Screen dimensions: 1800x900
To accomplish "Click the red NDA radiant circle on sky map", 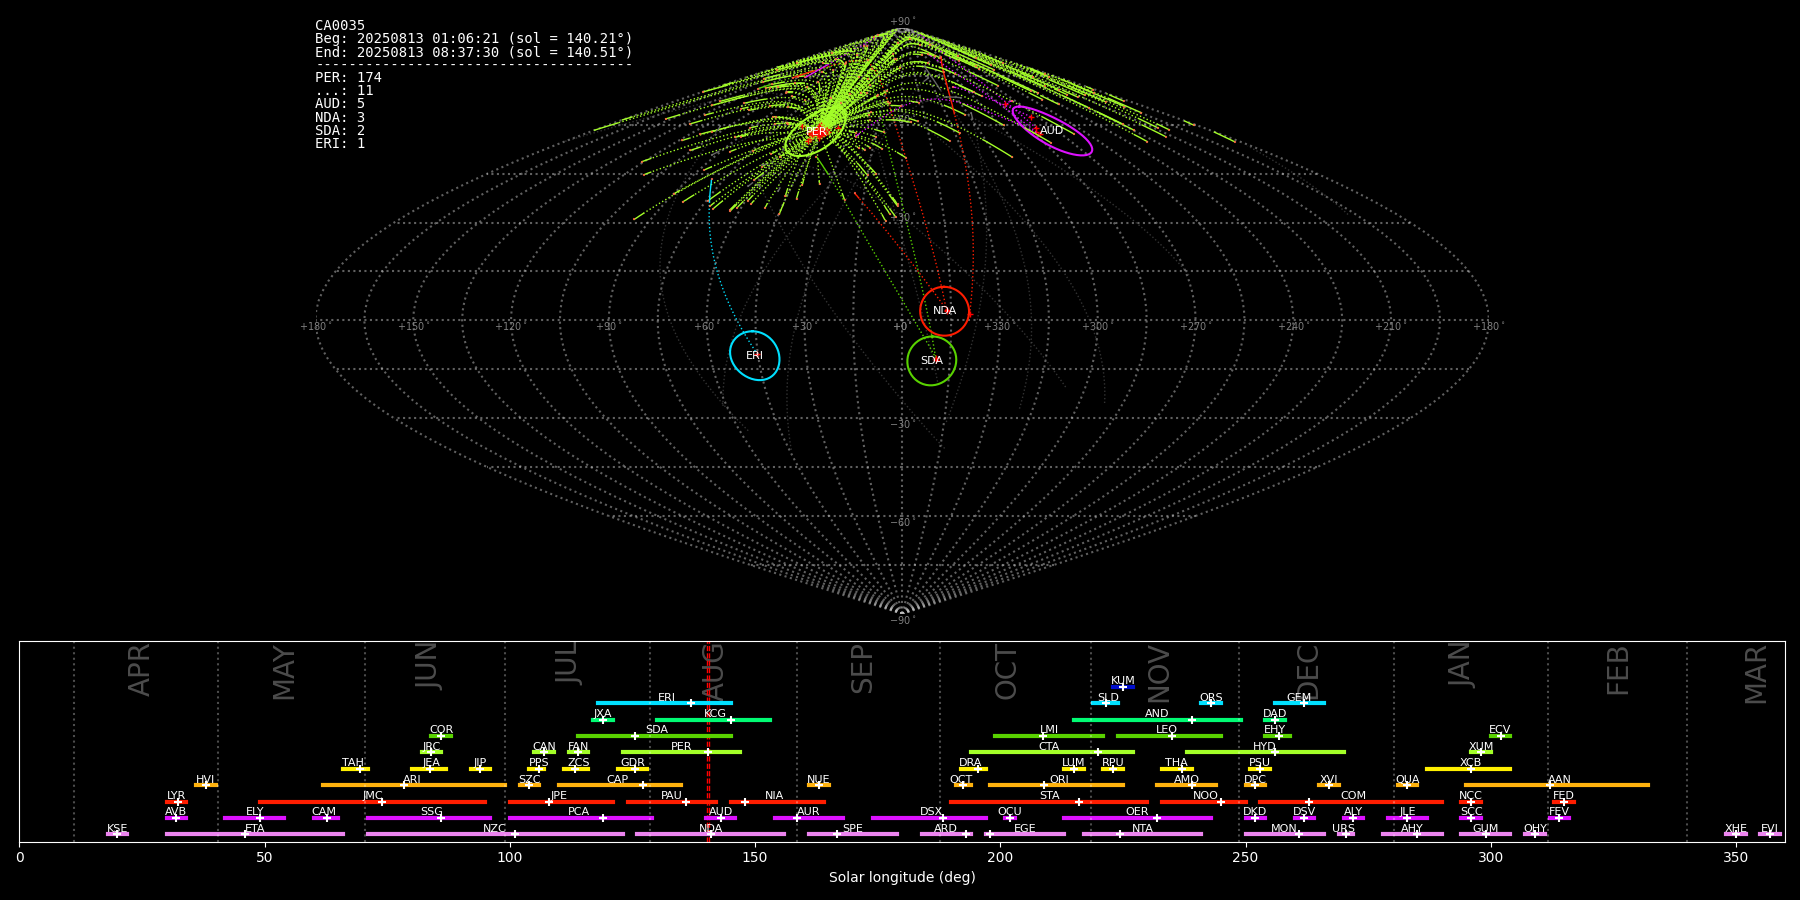I will click(944, 311).
